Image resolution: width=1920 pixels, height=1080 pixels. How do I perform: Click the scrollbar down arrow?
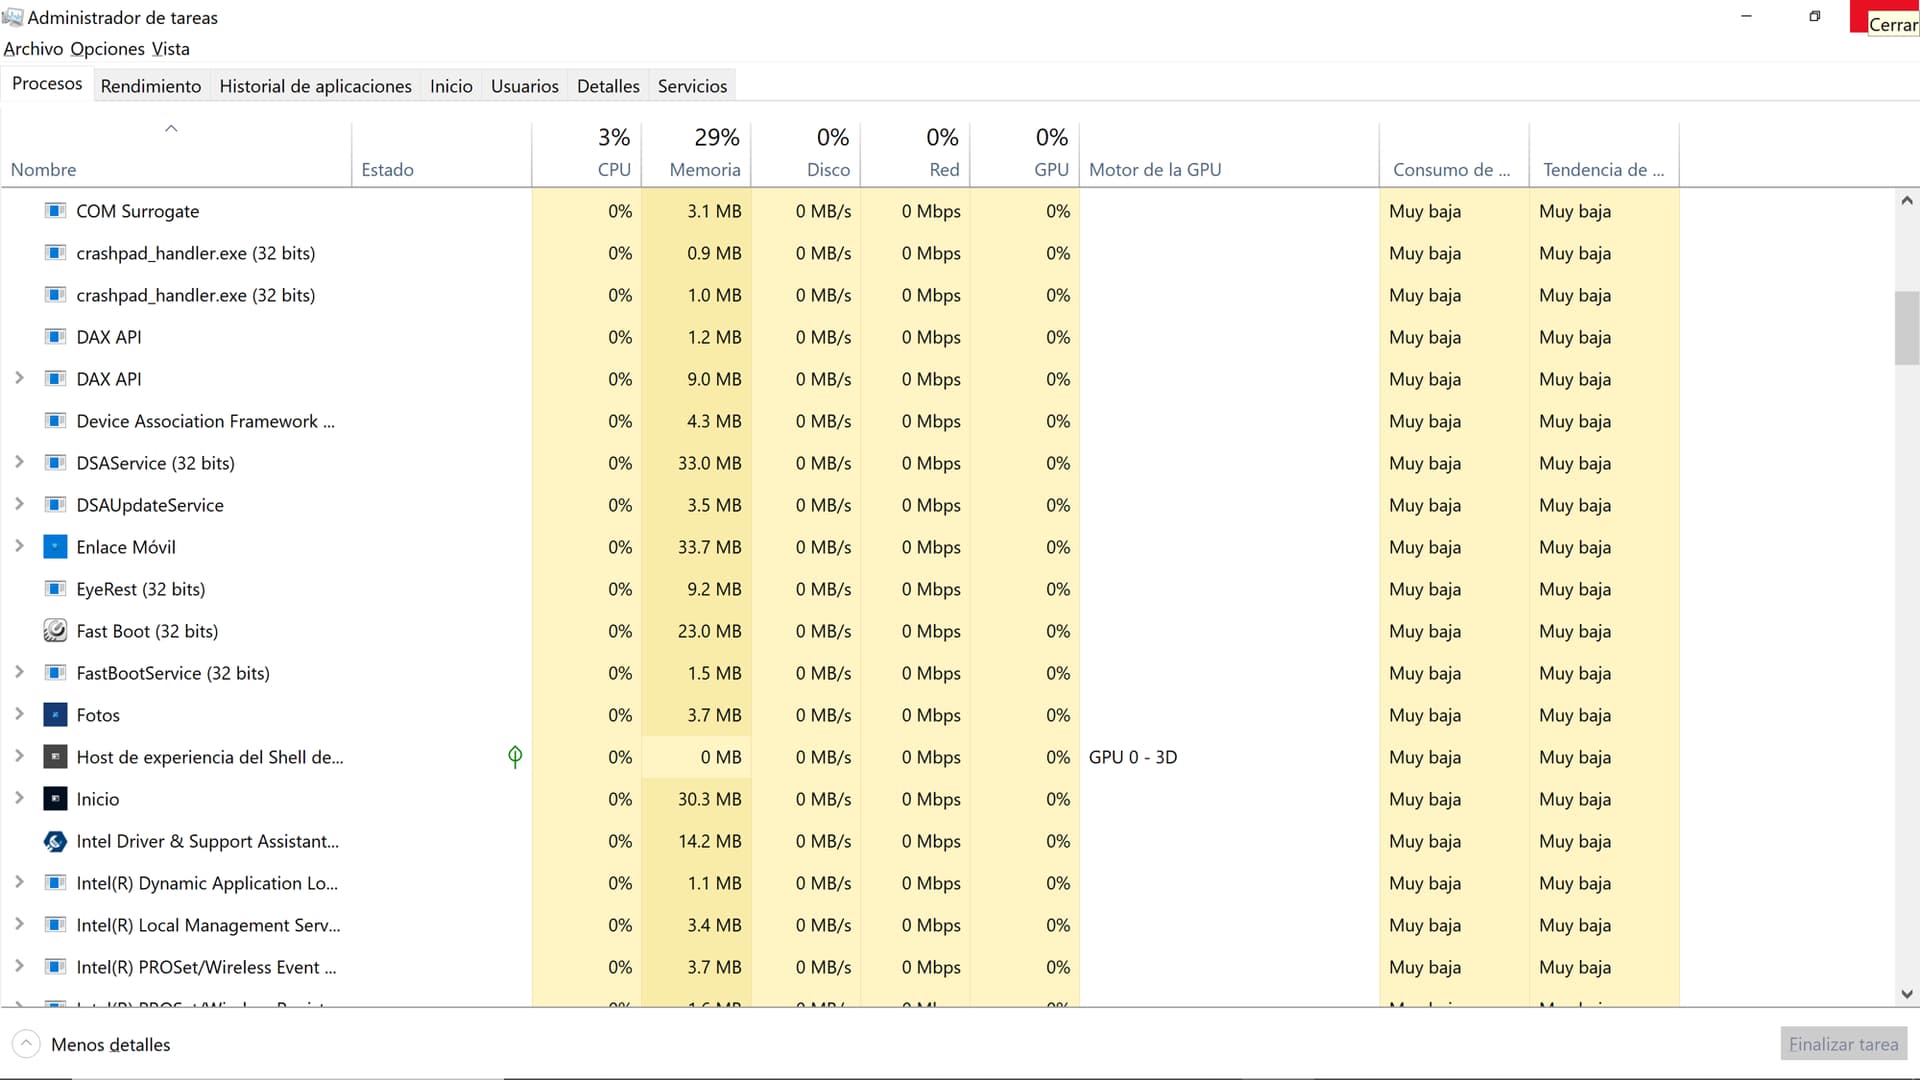pyautogui.click(x=1906, y=994)
